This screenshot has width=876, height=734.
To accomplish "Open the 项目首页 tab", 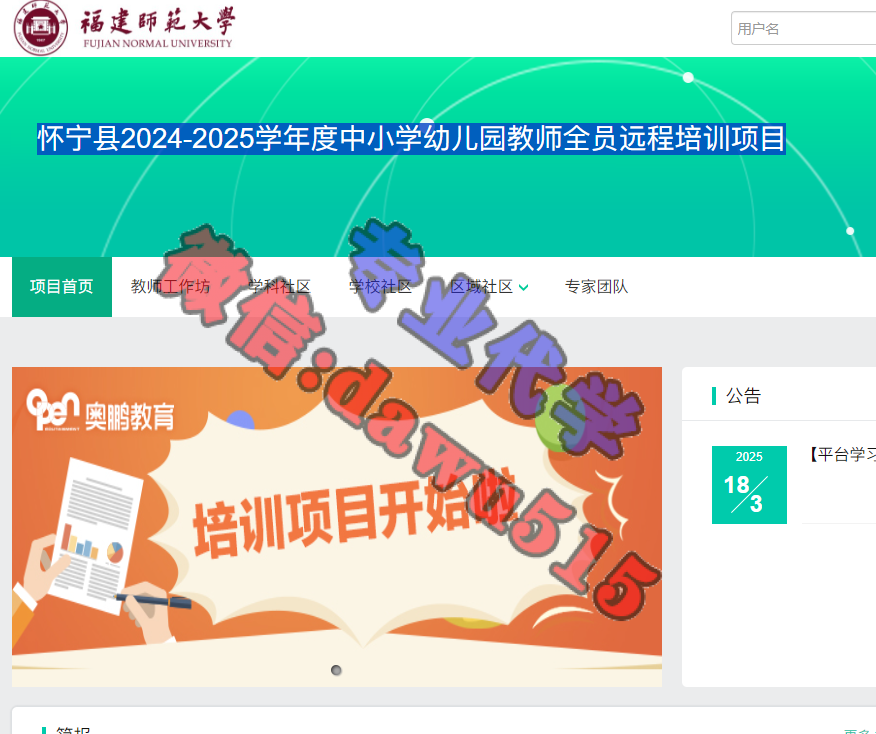I will coord(62,287).
